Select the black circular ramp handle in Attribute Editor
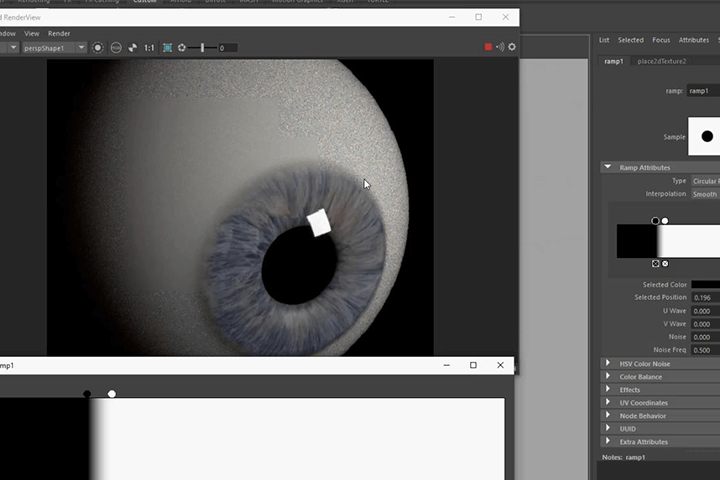The height and width of the screenshot is (480, 720). [x=655, y=221]
